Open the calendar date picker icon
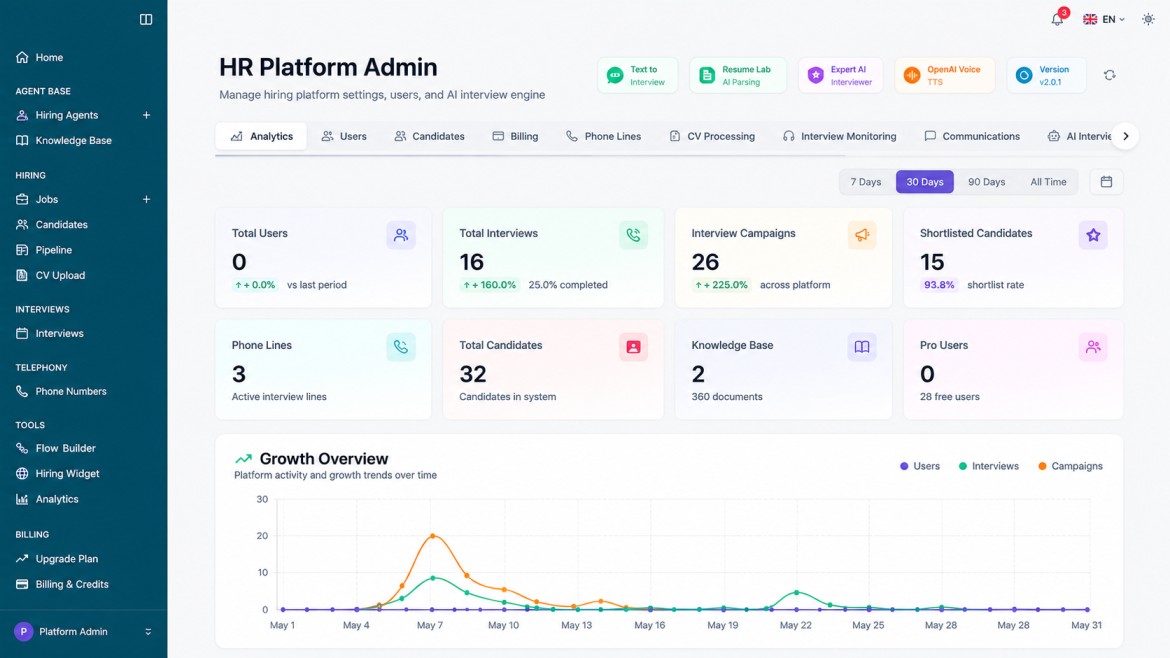The width and height of the screenshot is (1170, 658). click(x=1107, y=182)
